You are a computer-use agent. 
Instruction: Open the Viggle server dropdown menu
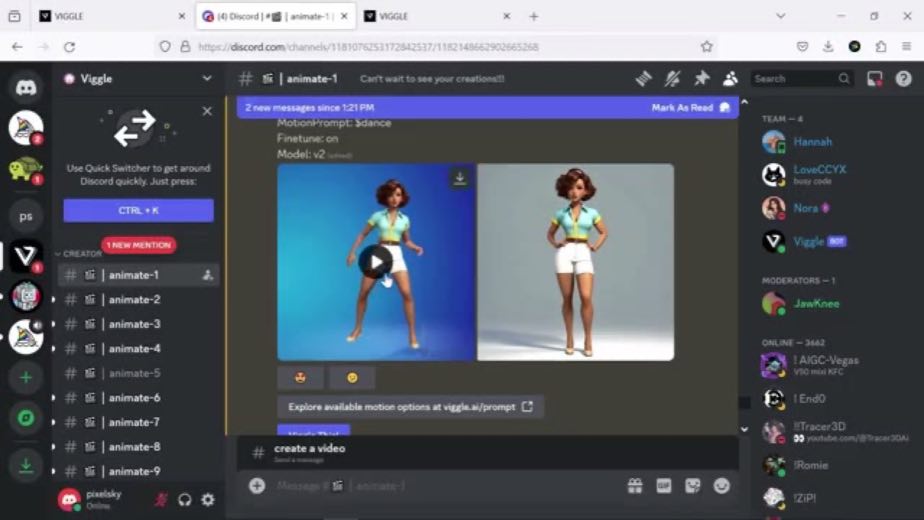[x=138, y=78]
